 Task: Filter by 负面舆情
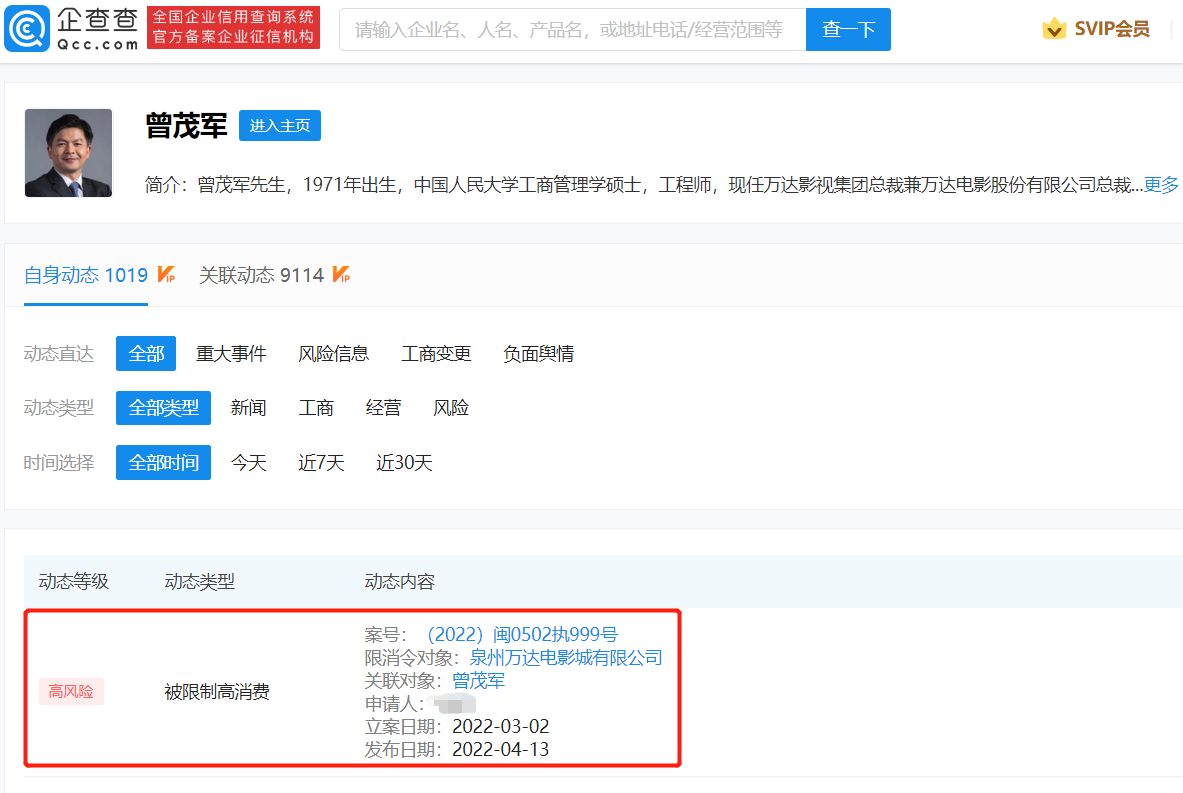pyautogui.click(x=539, y=353)
